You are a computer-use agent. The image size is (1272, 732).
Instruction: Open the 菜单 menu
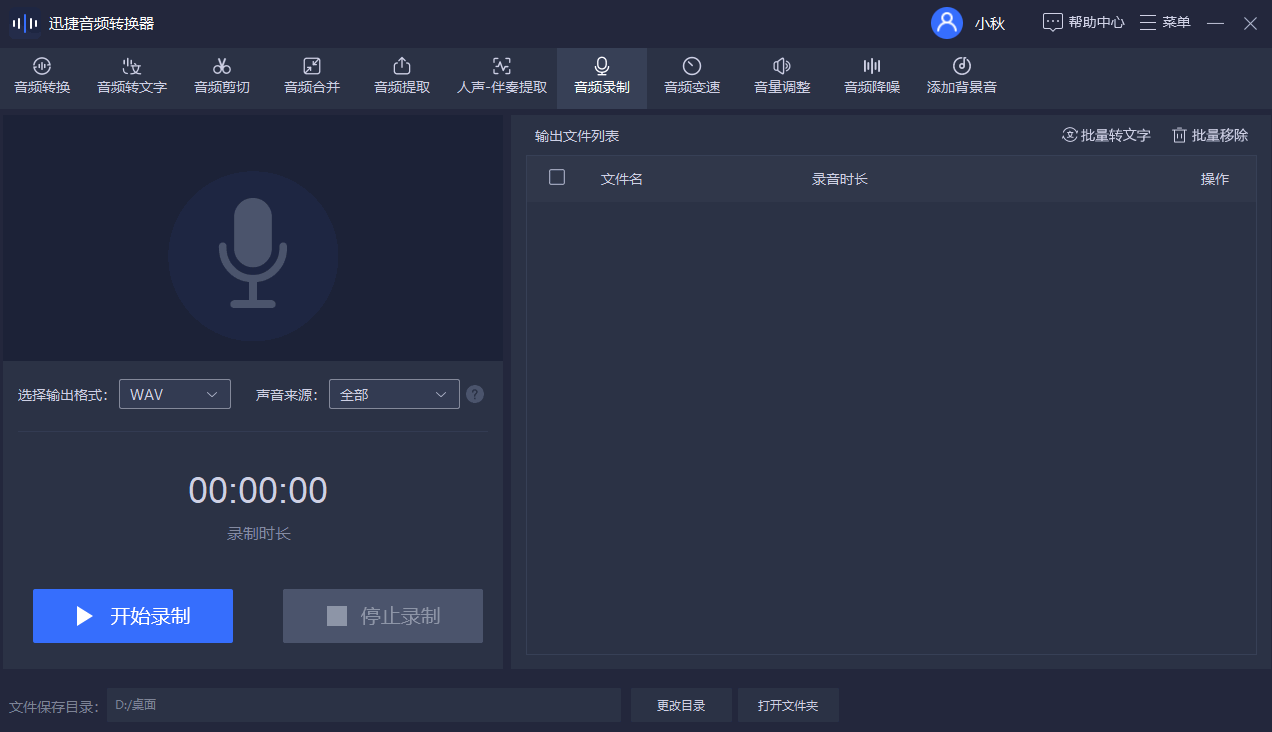pos(1164,22)
